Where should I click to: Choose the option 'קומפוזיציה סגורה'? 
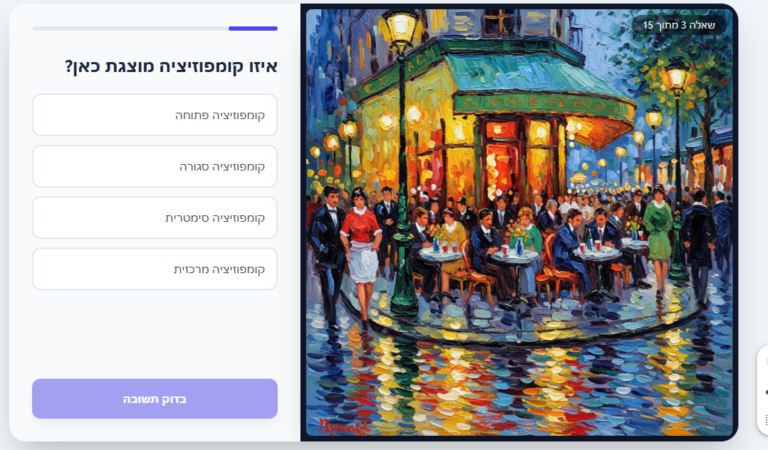(x=155, y=166)
